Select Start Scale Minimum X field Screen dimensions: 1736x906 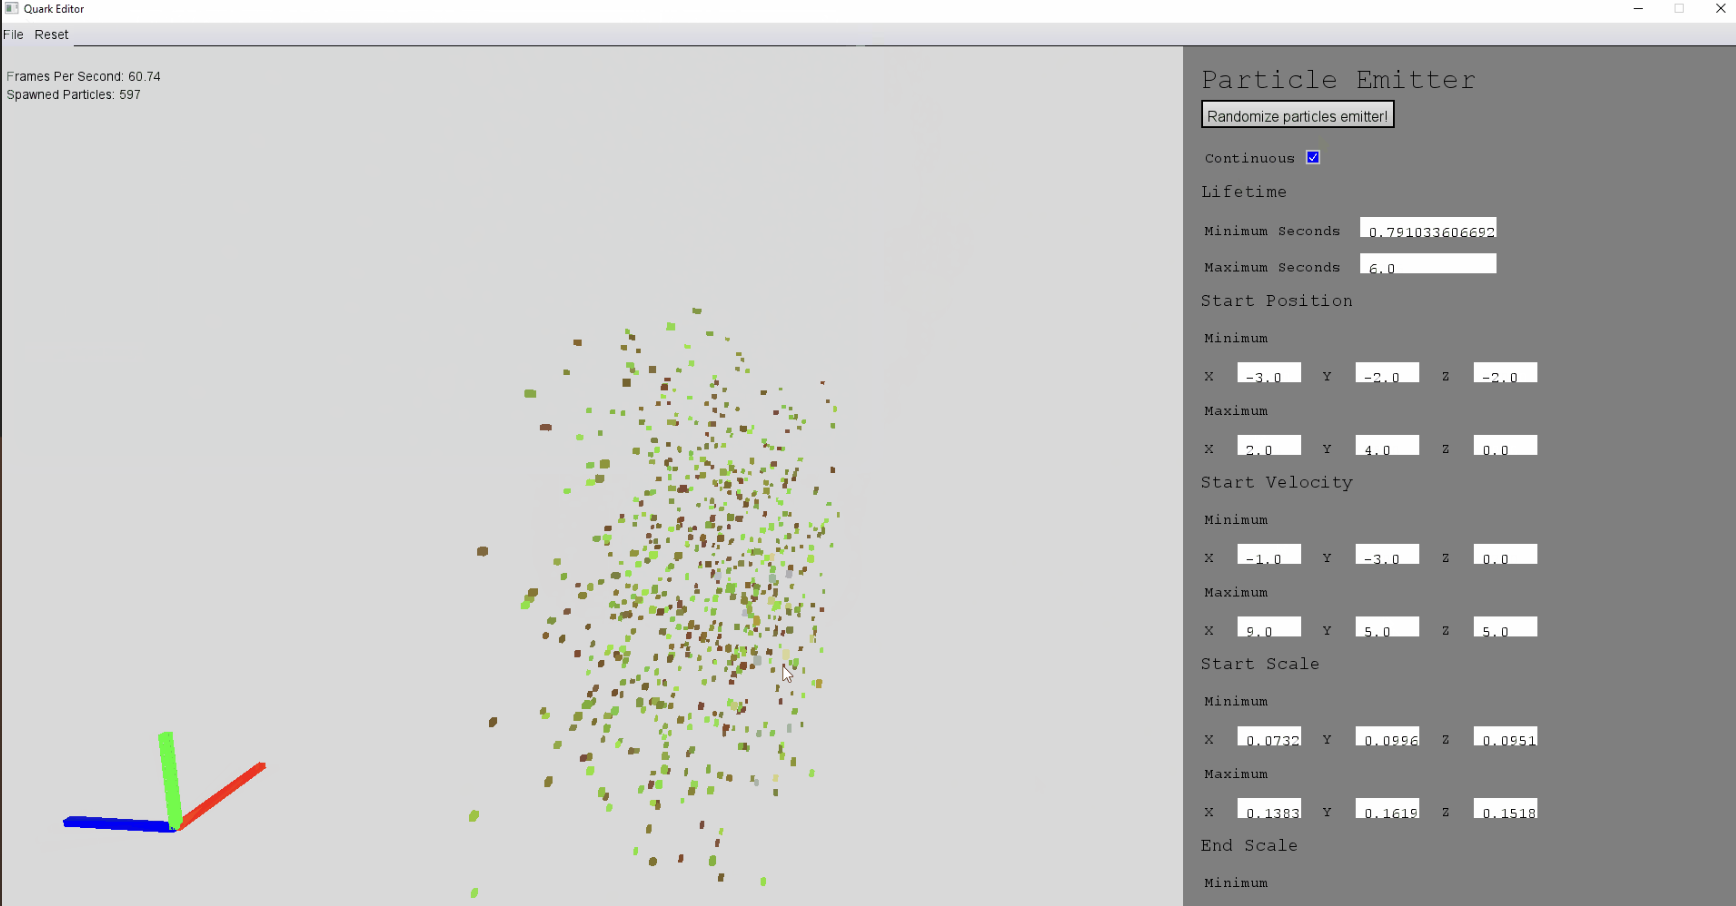(1268, 738)
